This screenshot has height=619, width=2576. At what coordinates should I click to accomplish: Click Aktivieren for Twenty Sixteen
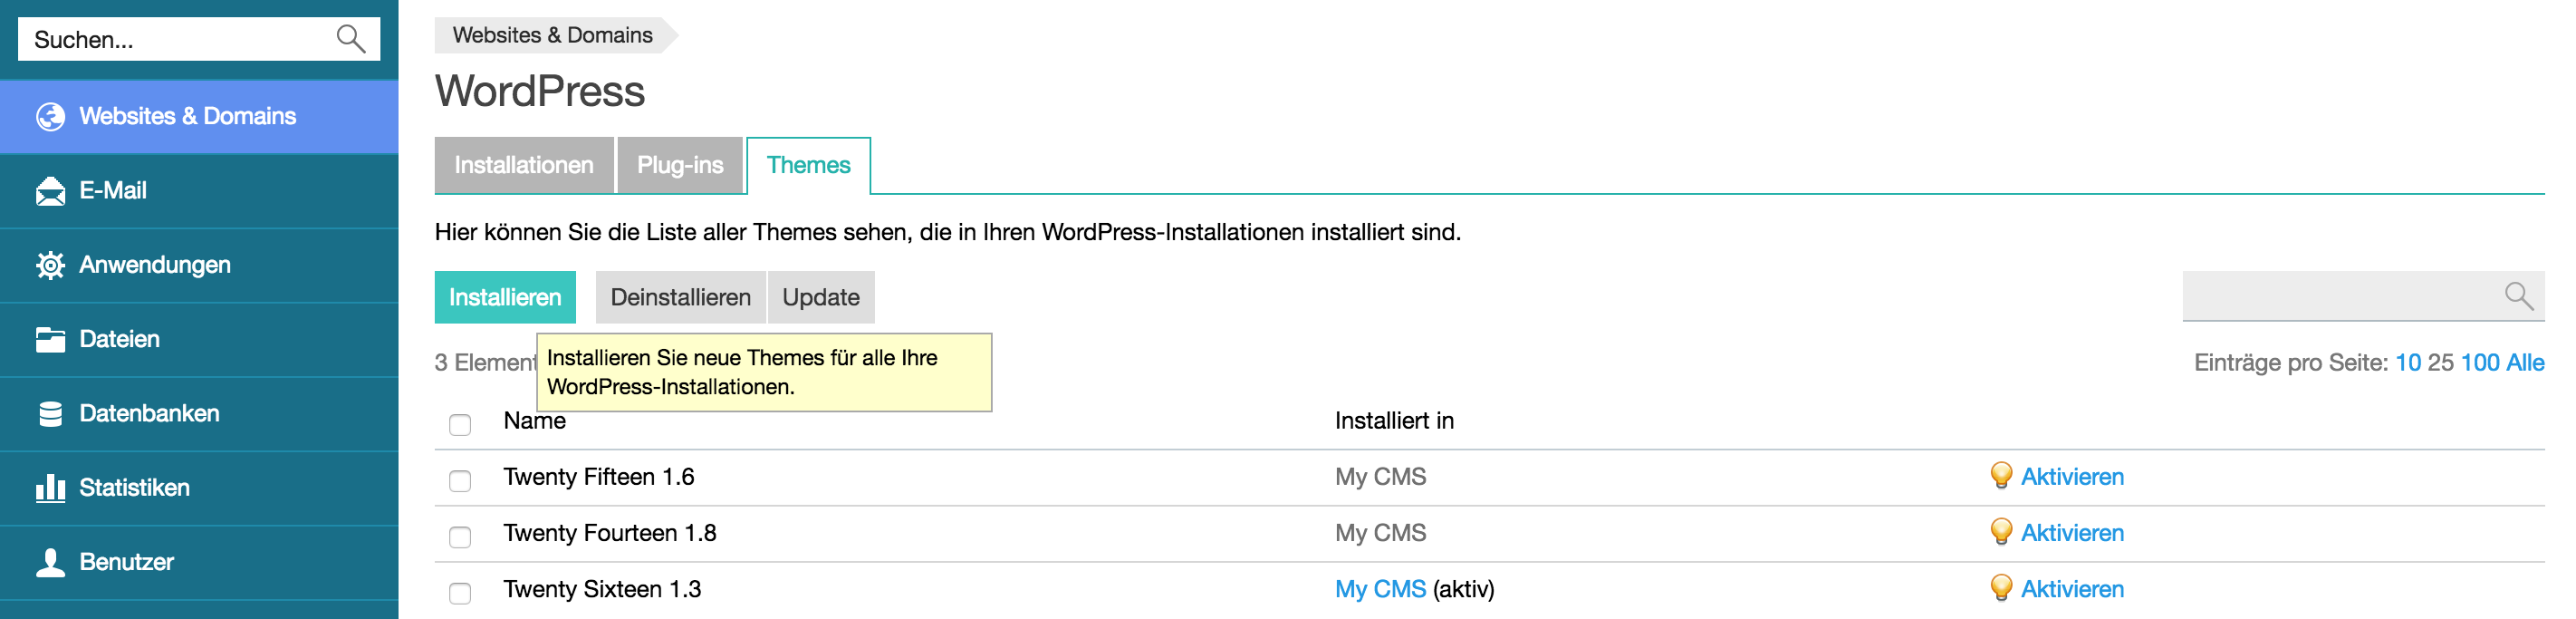tap(2072, 589)
